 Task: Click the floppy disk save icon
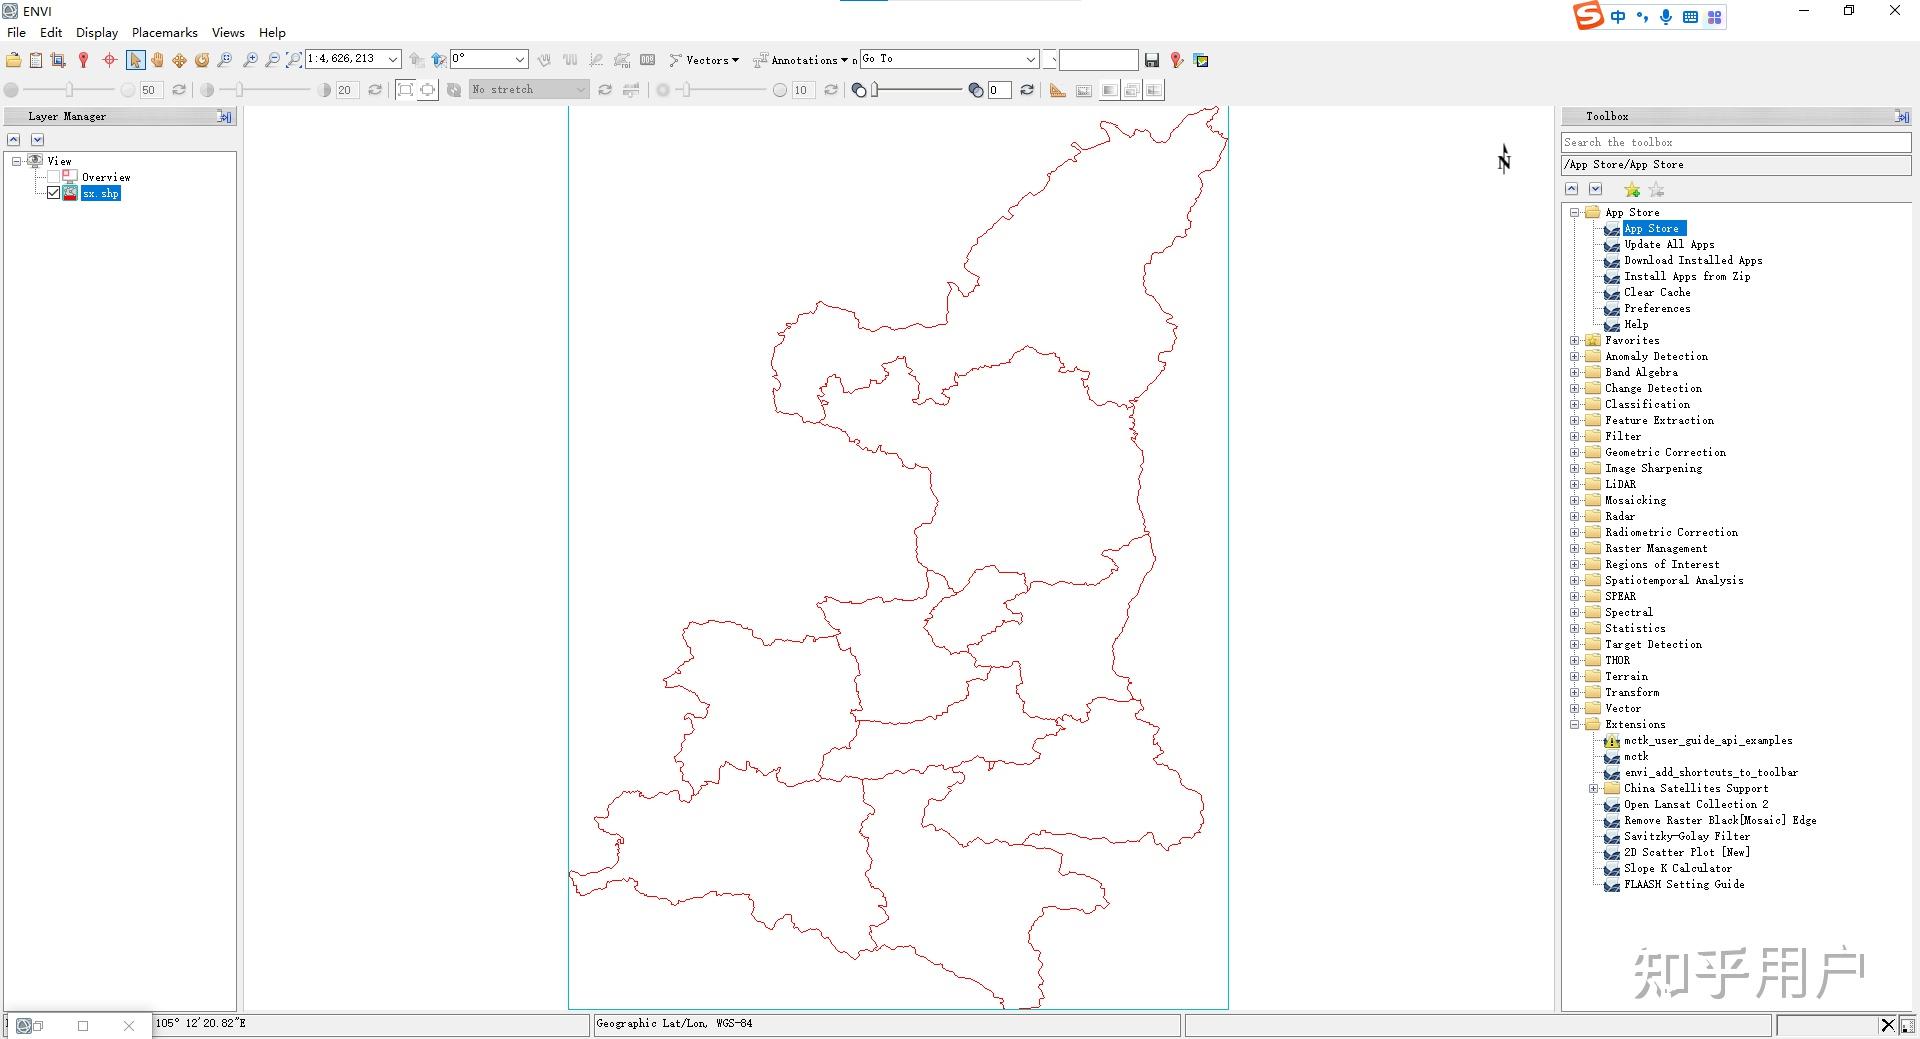tap(1152, 61)
